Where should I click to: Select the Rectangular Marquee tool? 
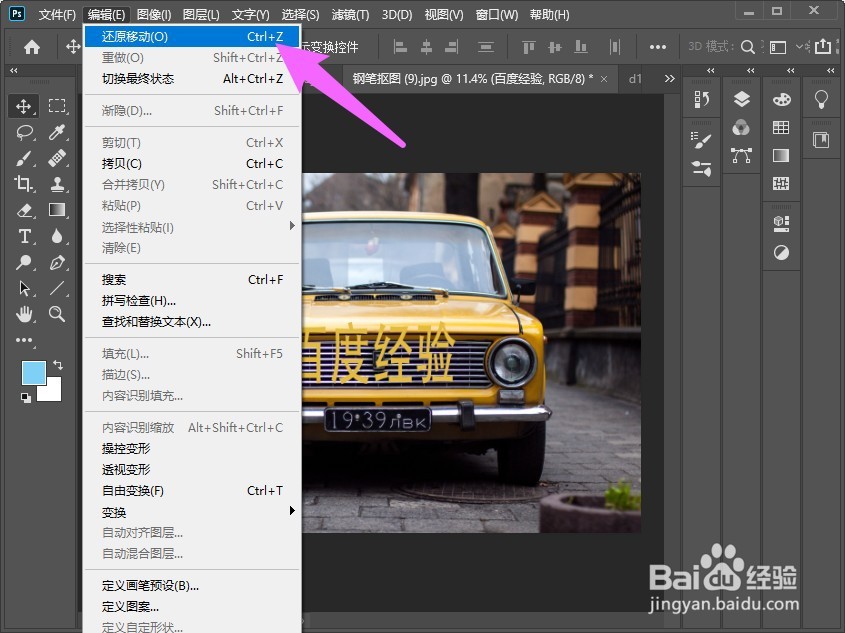click(x=57, y=106)
